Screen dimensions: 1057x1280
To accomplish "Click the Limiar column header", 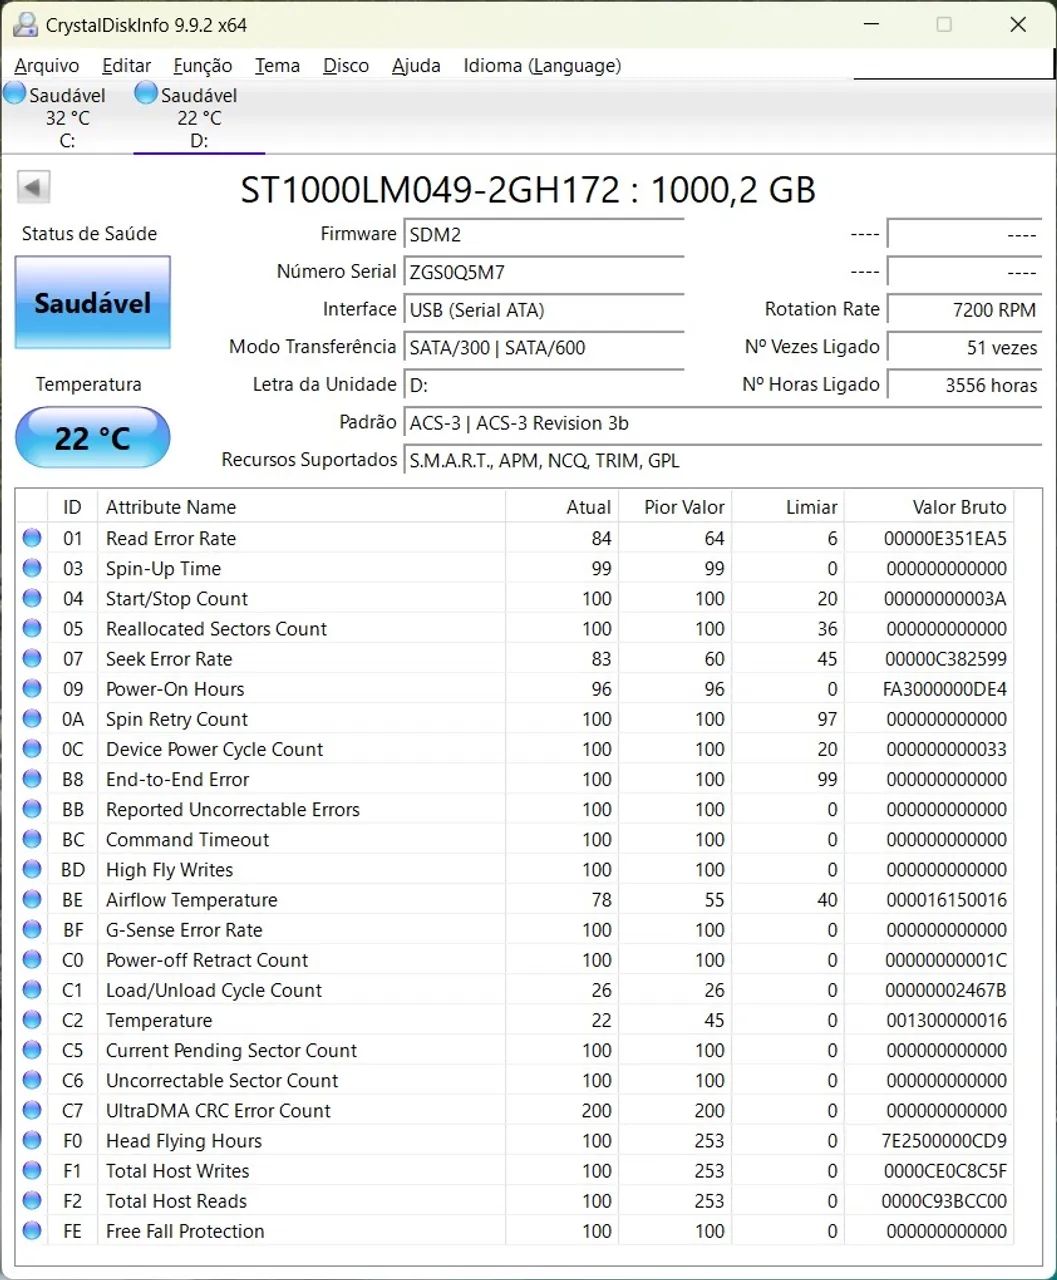I will tap(788, 507).
